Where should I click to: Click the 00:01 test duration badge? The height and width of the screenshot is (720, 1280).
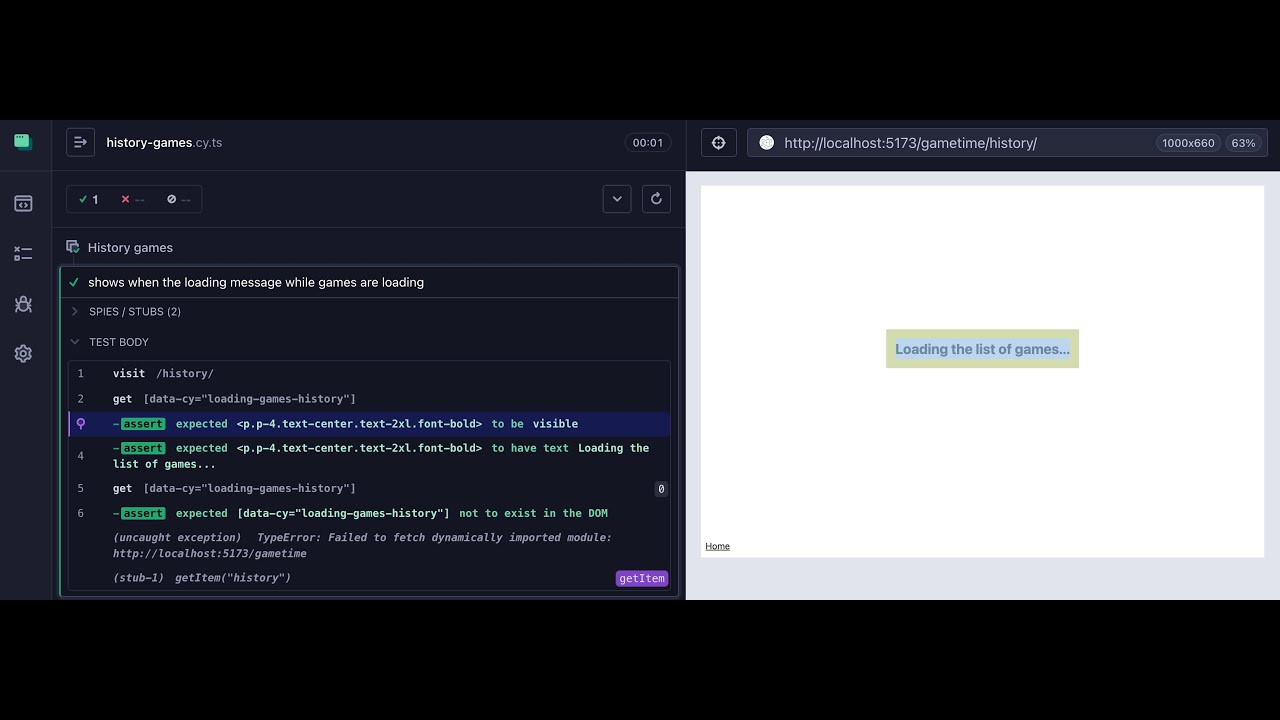648,143
